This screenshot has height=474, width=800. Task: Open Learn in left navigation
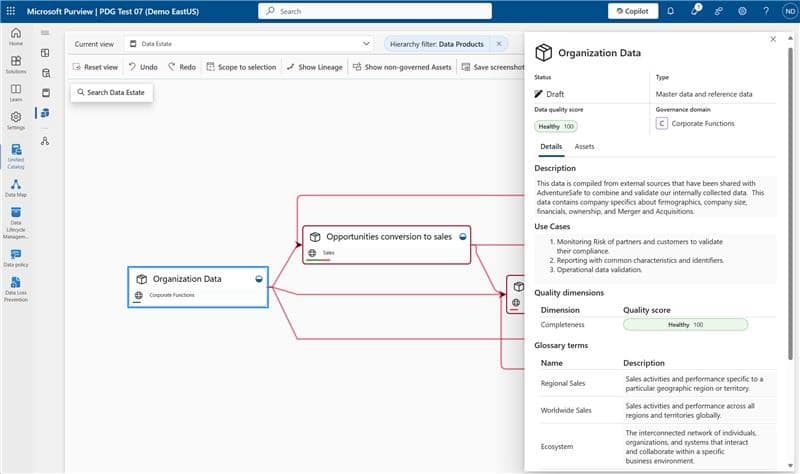pos(16,93)
